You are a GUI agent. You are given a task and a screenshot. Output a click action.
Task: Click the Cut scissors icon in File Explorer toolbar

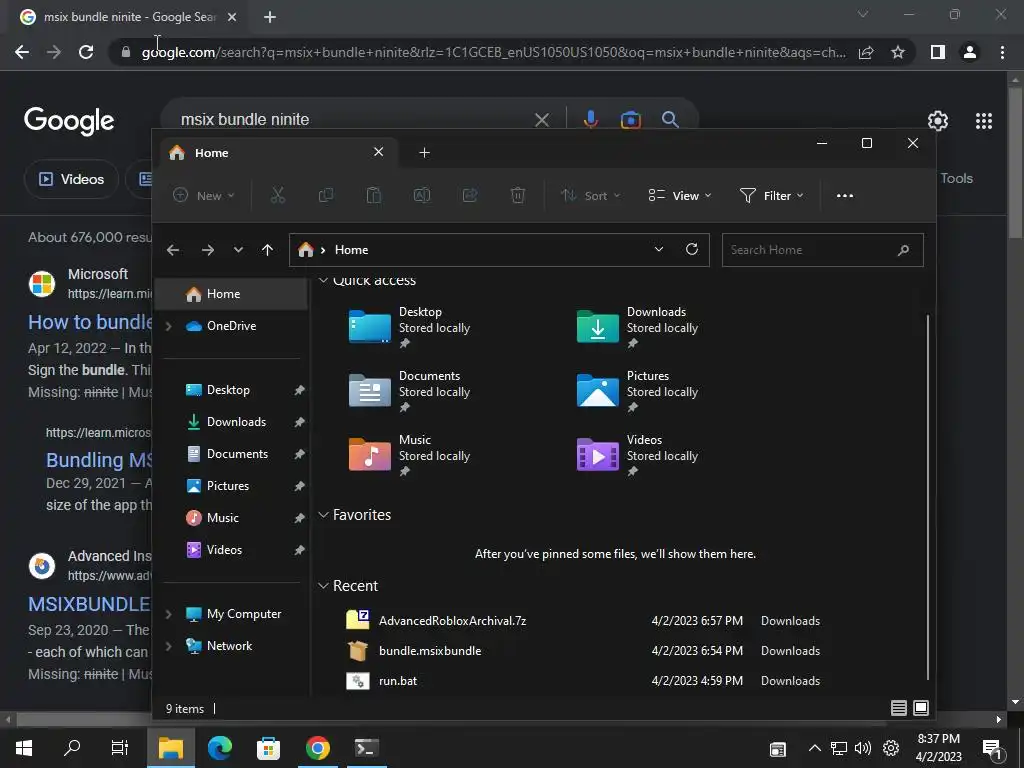278,195
